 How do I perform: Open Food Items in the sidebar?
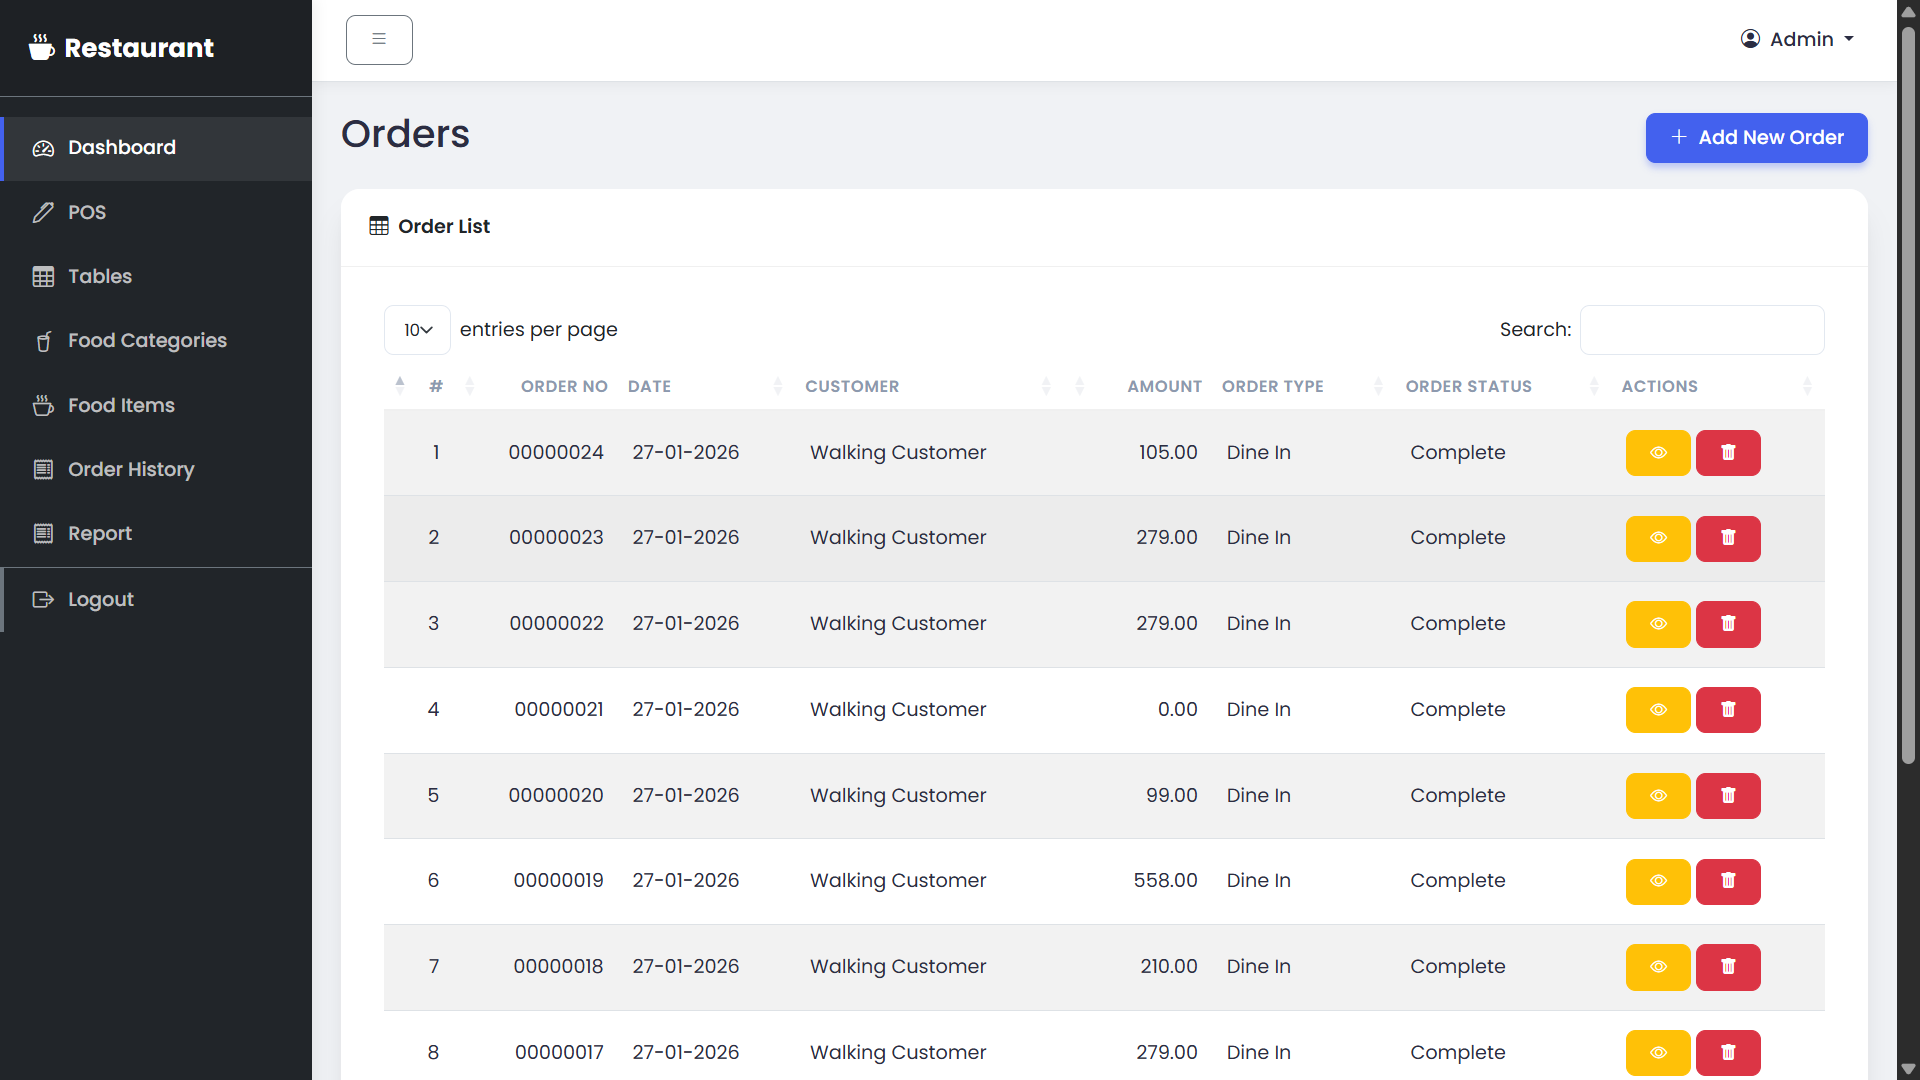click(158, 405)
